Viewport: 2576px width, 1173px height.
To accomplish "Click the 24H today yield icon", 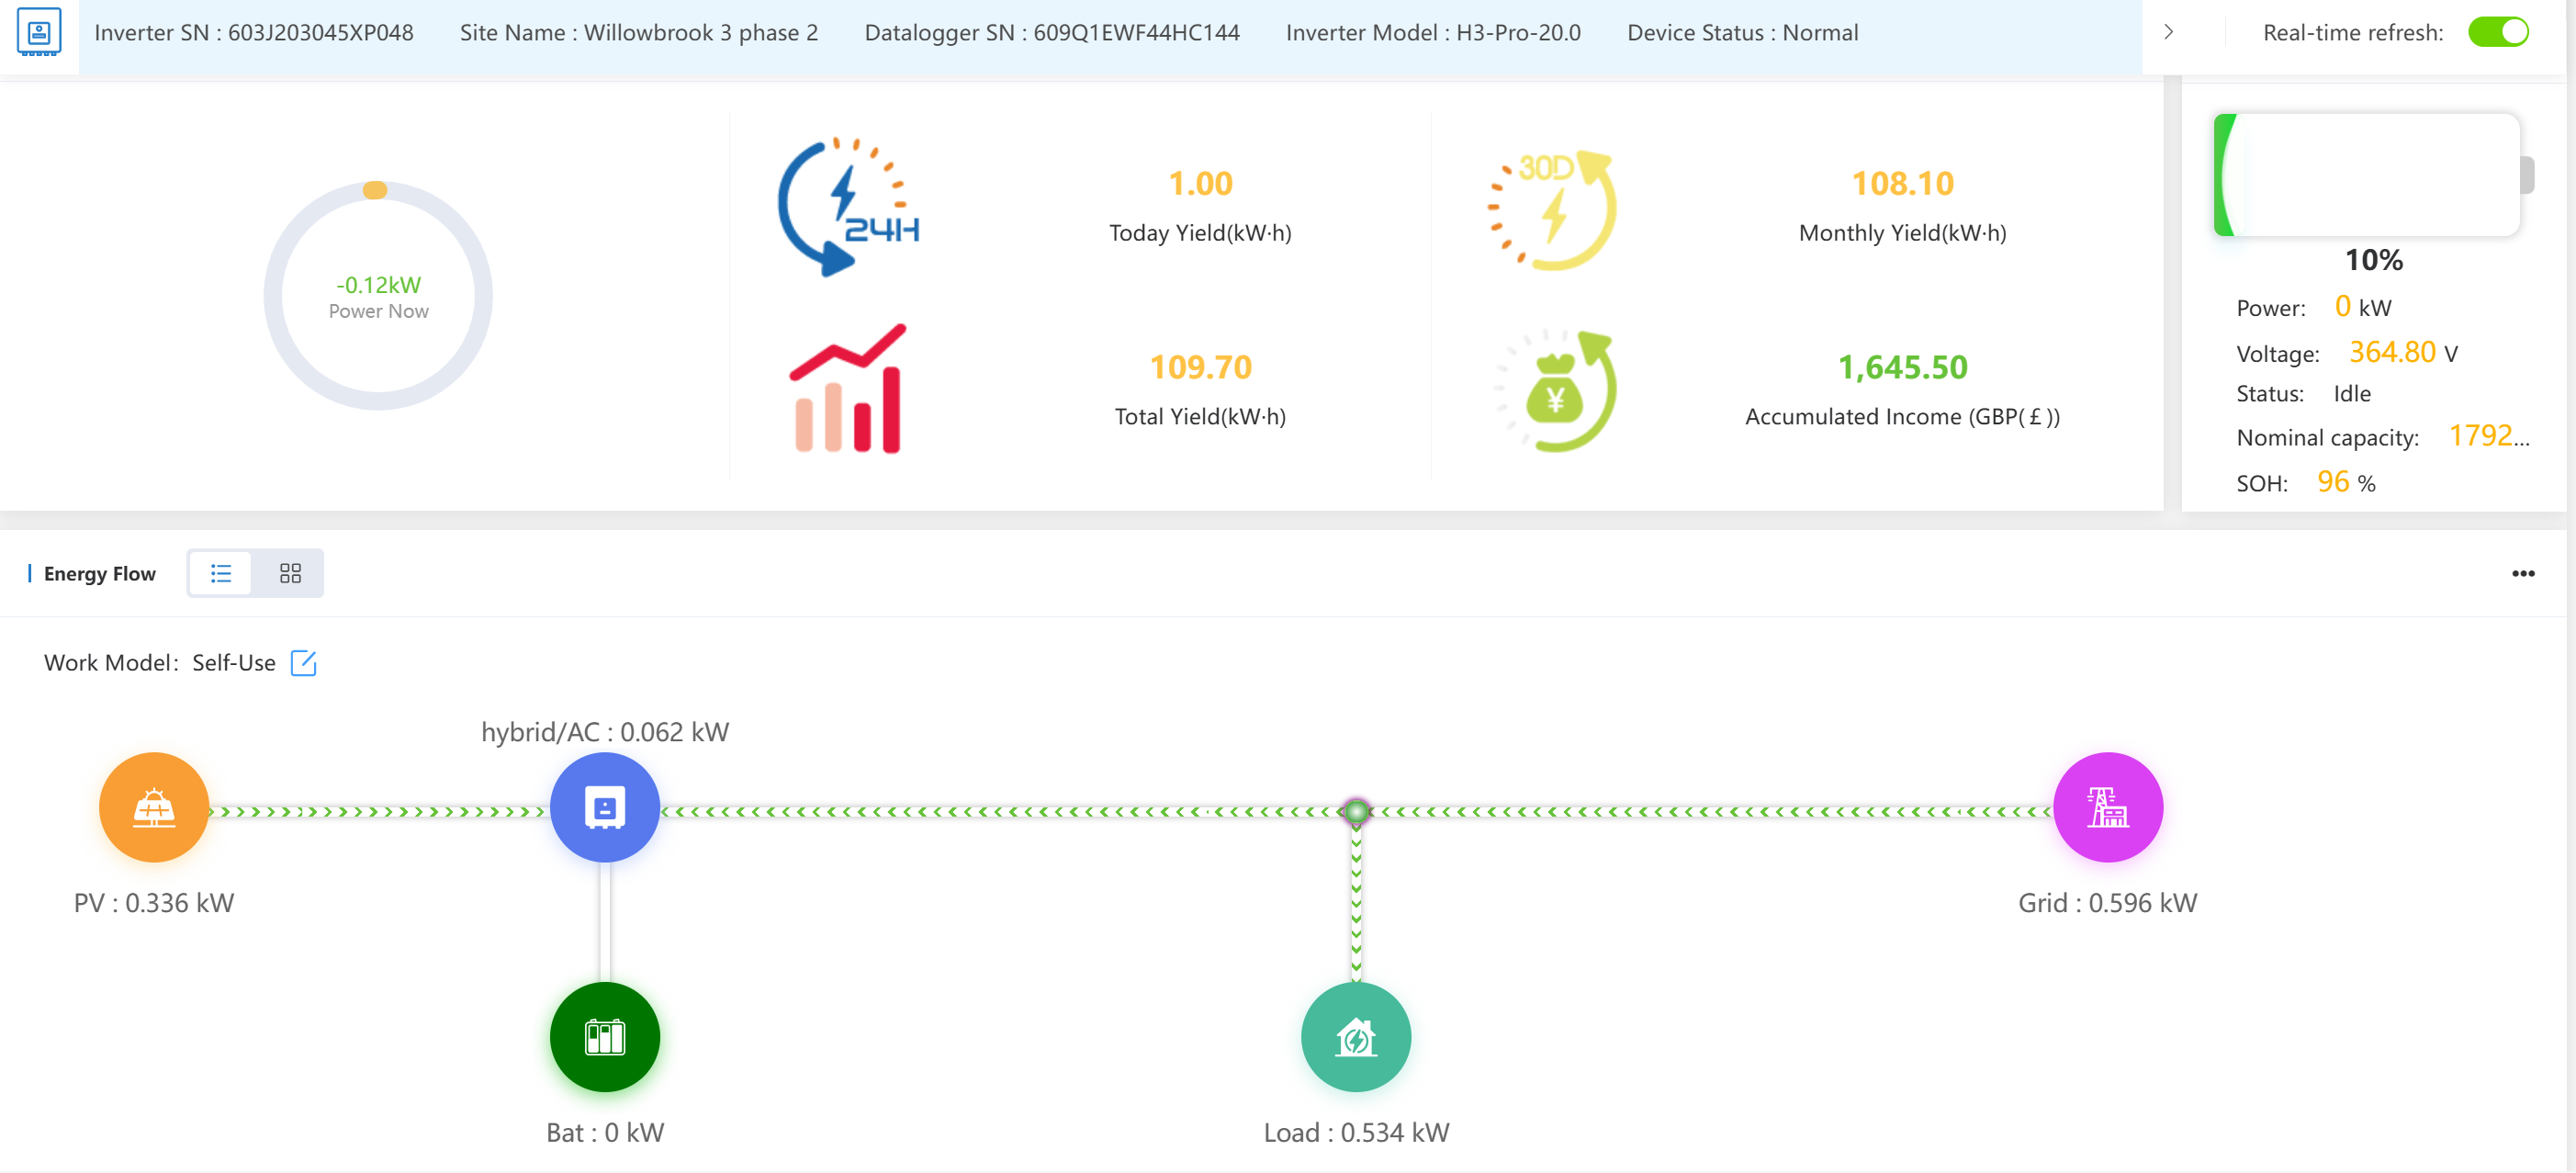I will [x=848, y=207].
